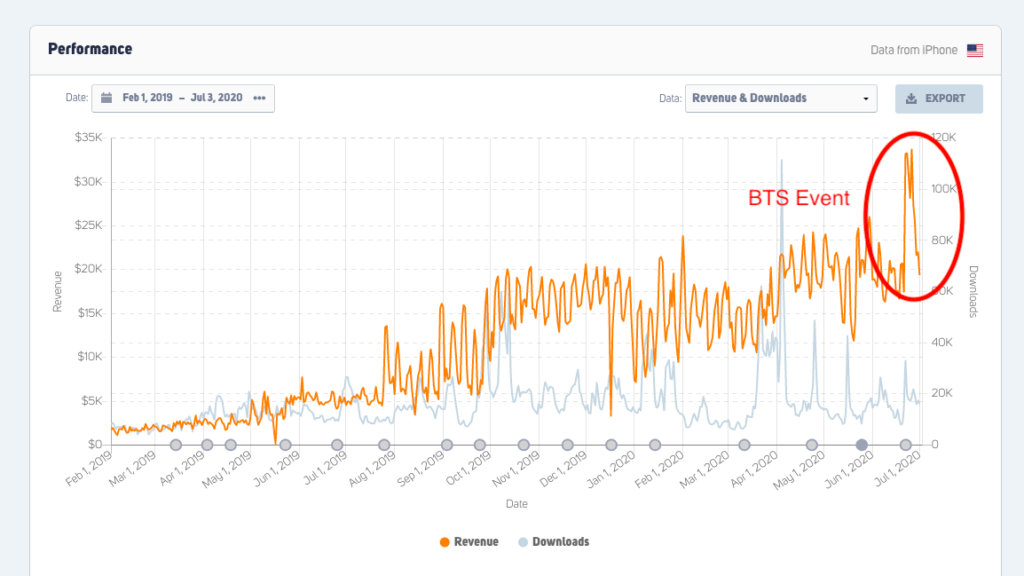Click the arrow on the Data dropdown
1024x576 pixels.
tap(865, 99)
